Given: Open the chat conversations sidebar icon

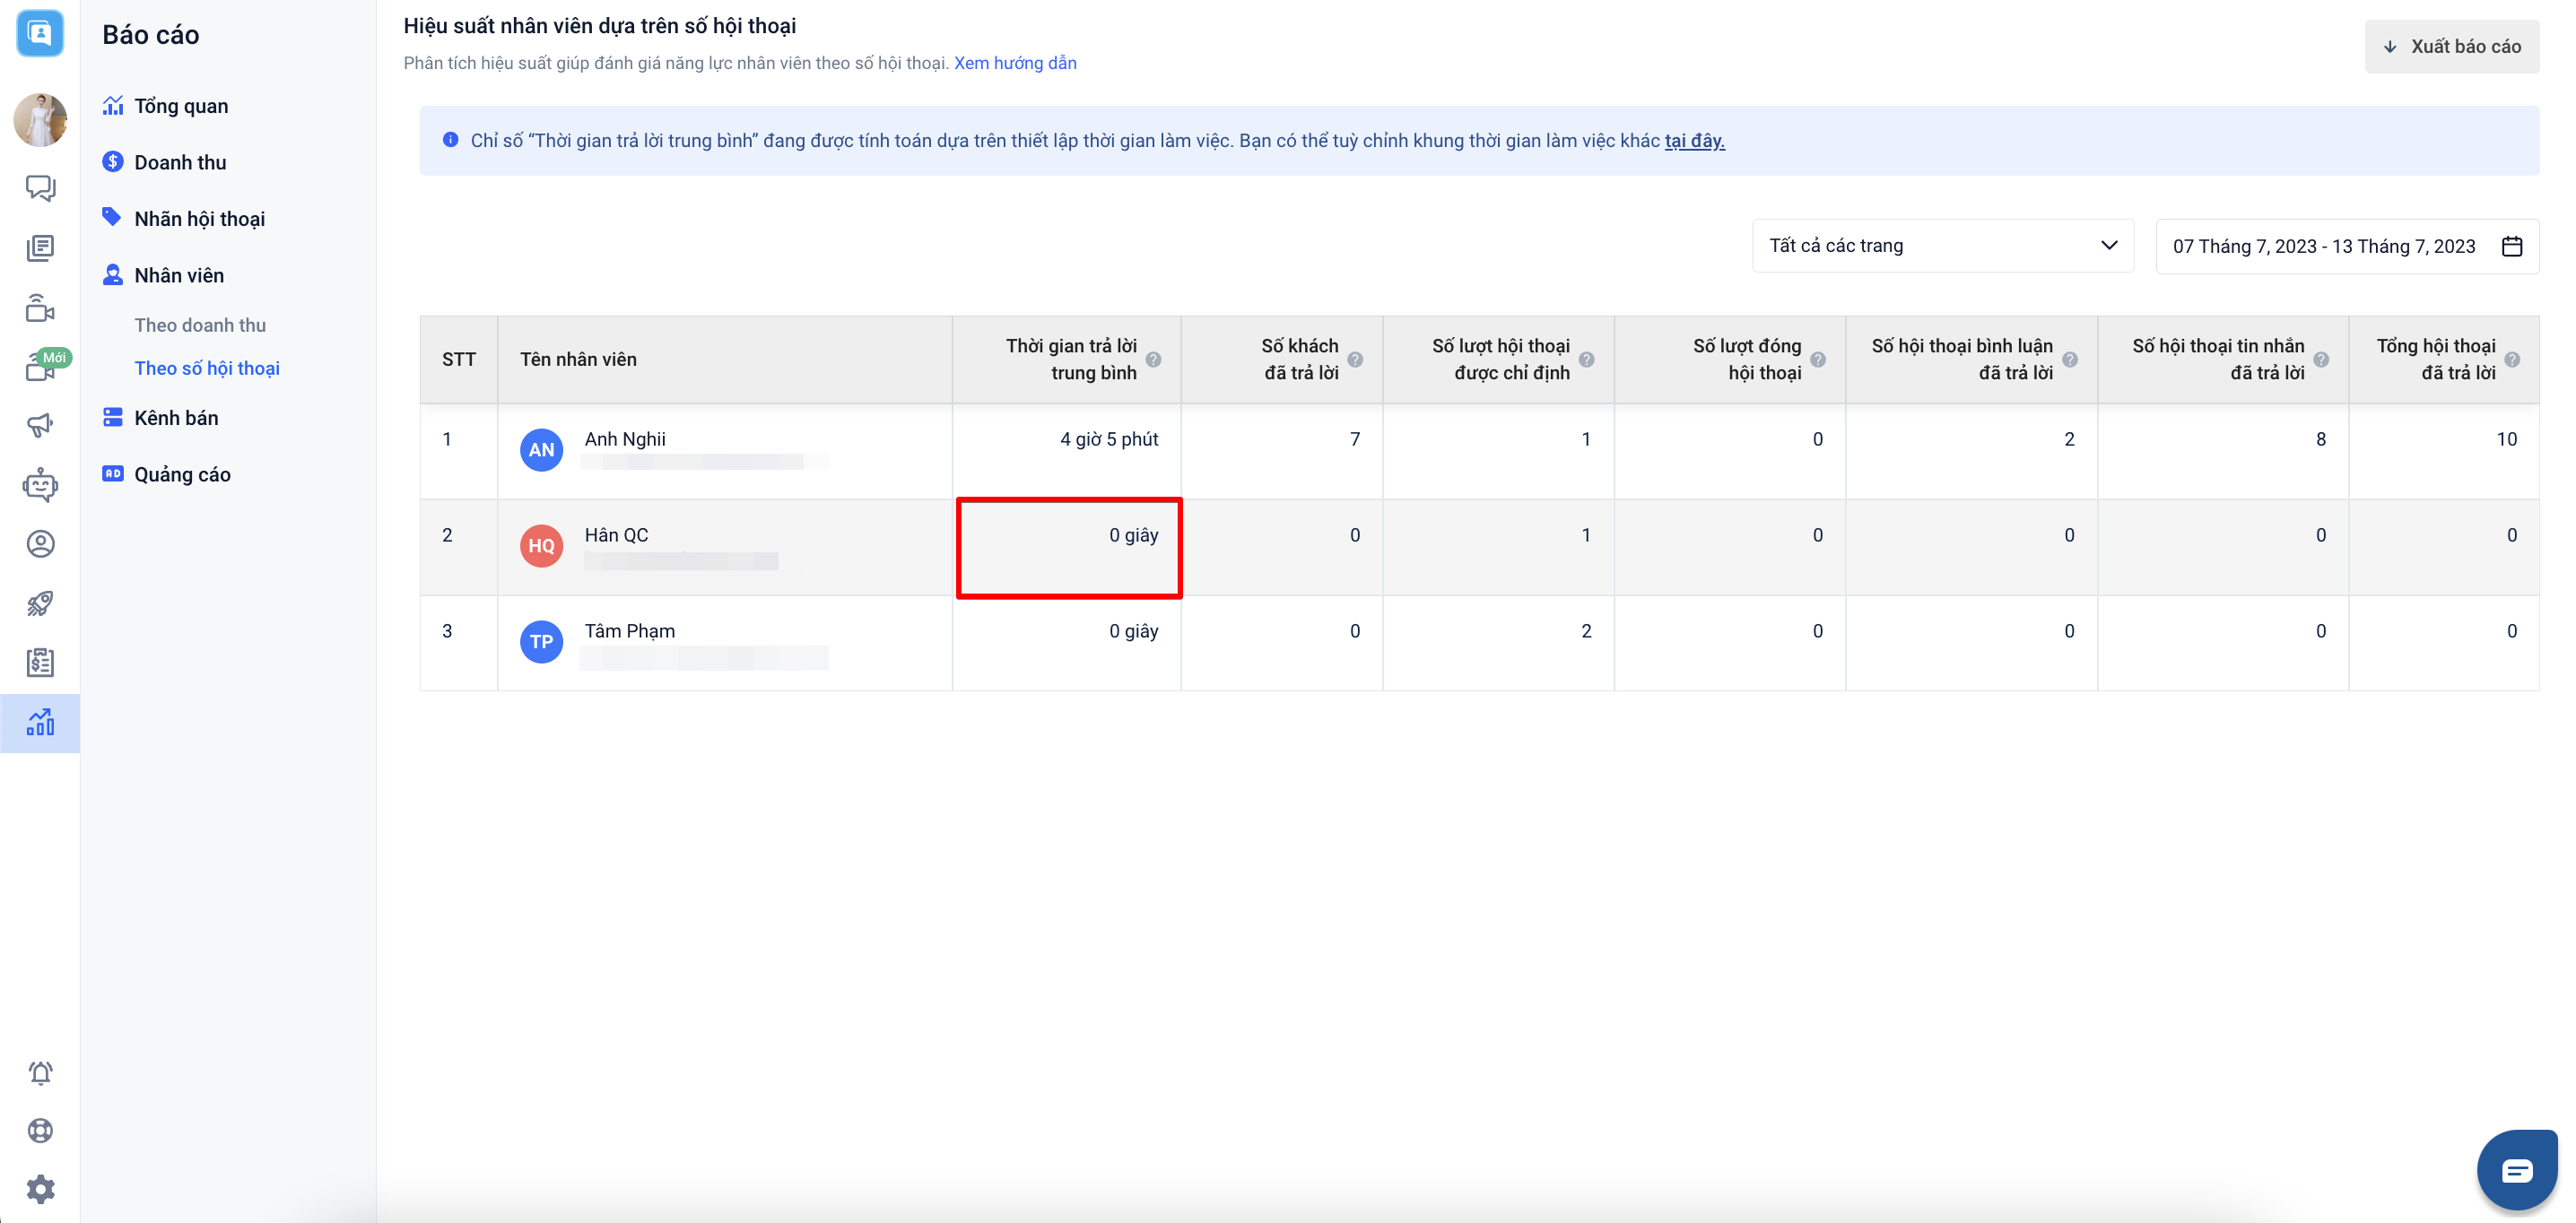Looking at the screenshot, I should (40, 188).
